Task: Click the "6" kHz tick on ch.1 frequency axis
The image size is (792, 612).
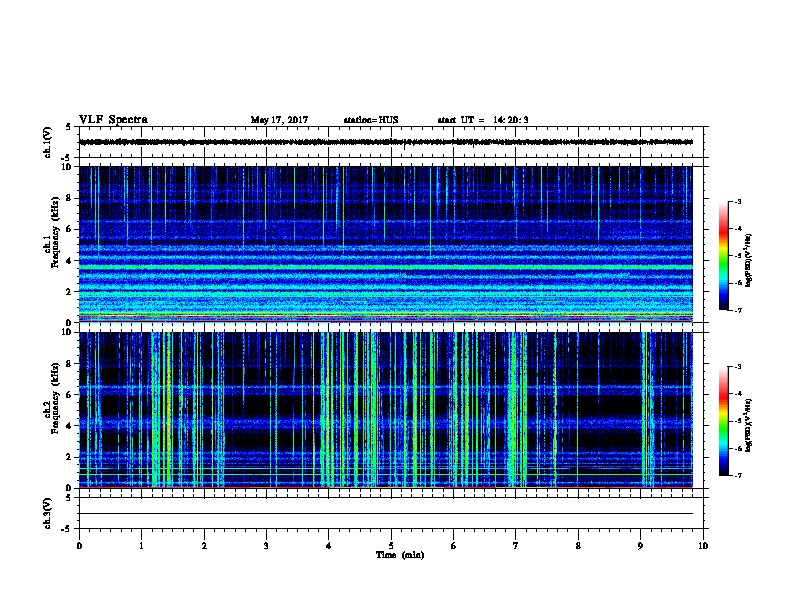Action: click(71, 229)
